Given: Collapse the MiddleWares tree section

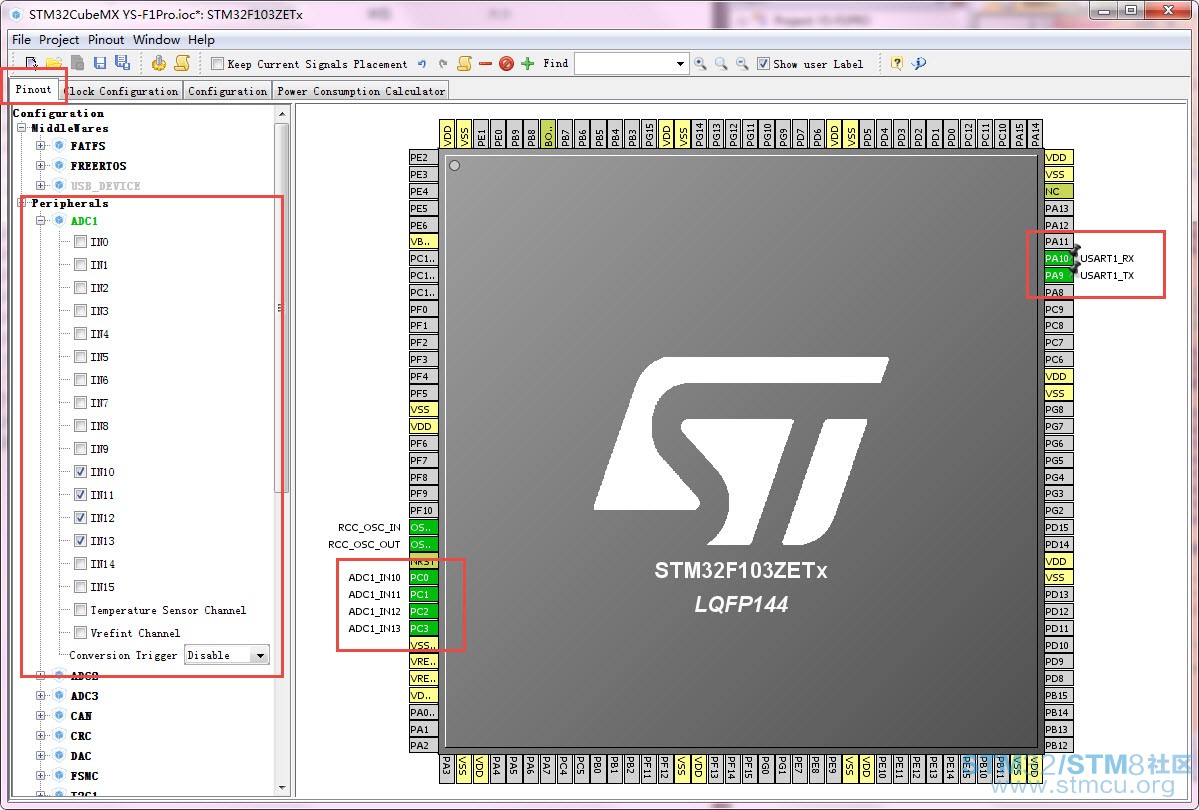Looking at the screenshot, I should (x=21, y=128).
